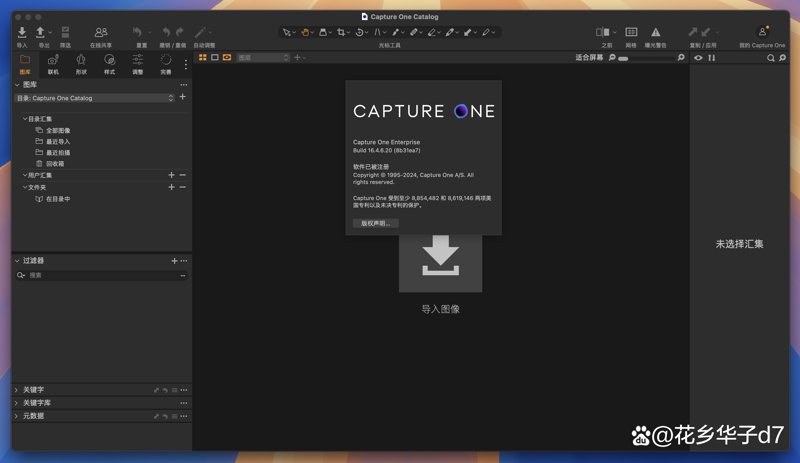Select the pointer cursor tool
This screenshot has width=800, height=463.
click(x=287, y=32)
